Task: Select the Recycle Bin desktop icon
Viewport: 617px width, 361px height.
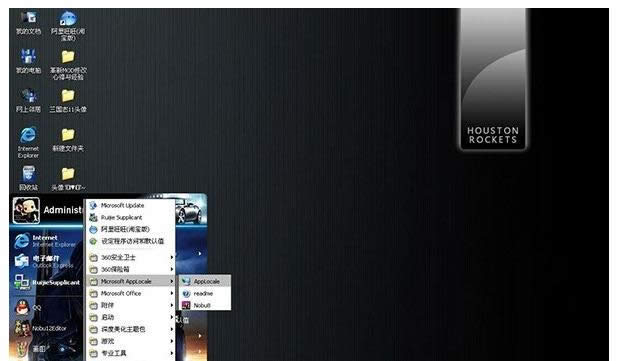Action: (x=28, y=178)
